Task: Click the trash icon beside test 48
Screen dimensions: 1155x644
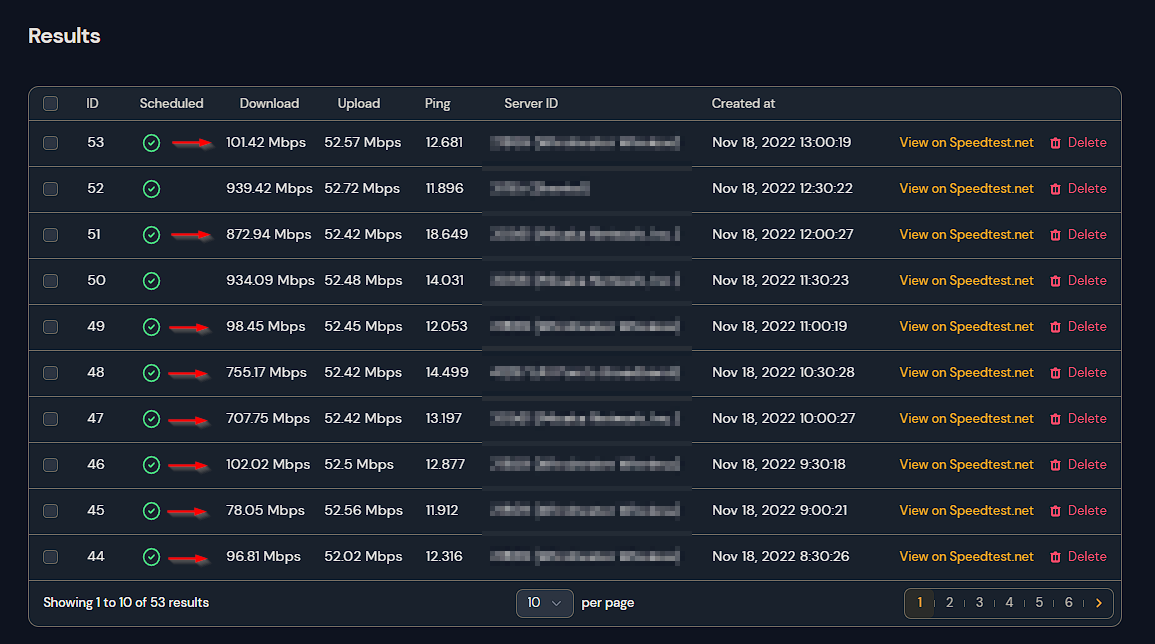Action: click(x=1055, y=372)
